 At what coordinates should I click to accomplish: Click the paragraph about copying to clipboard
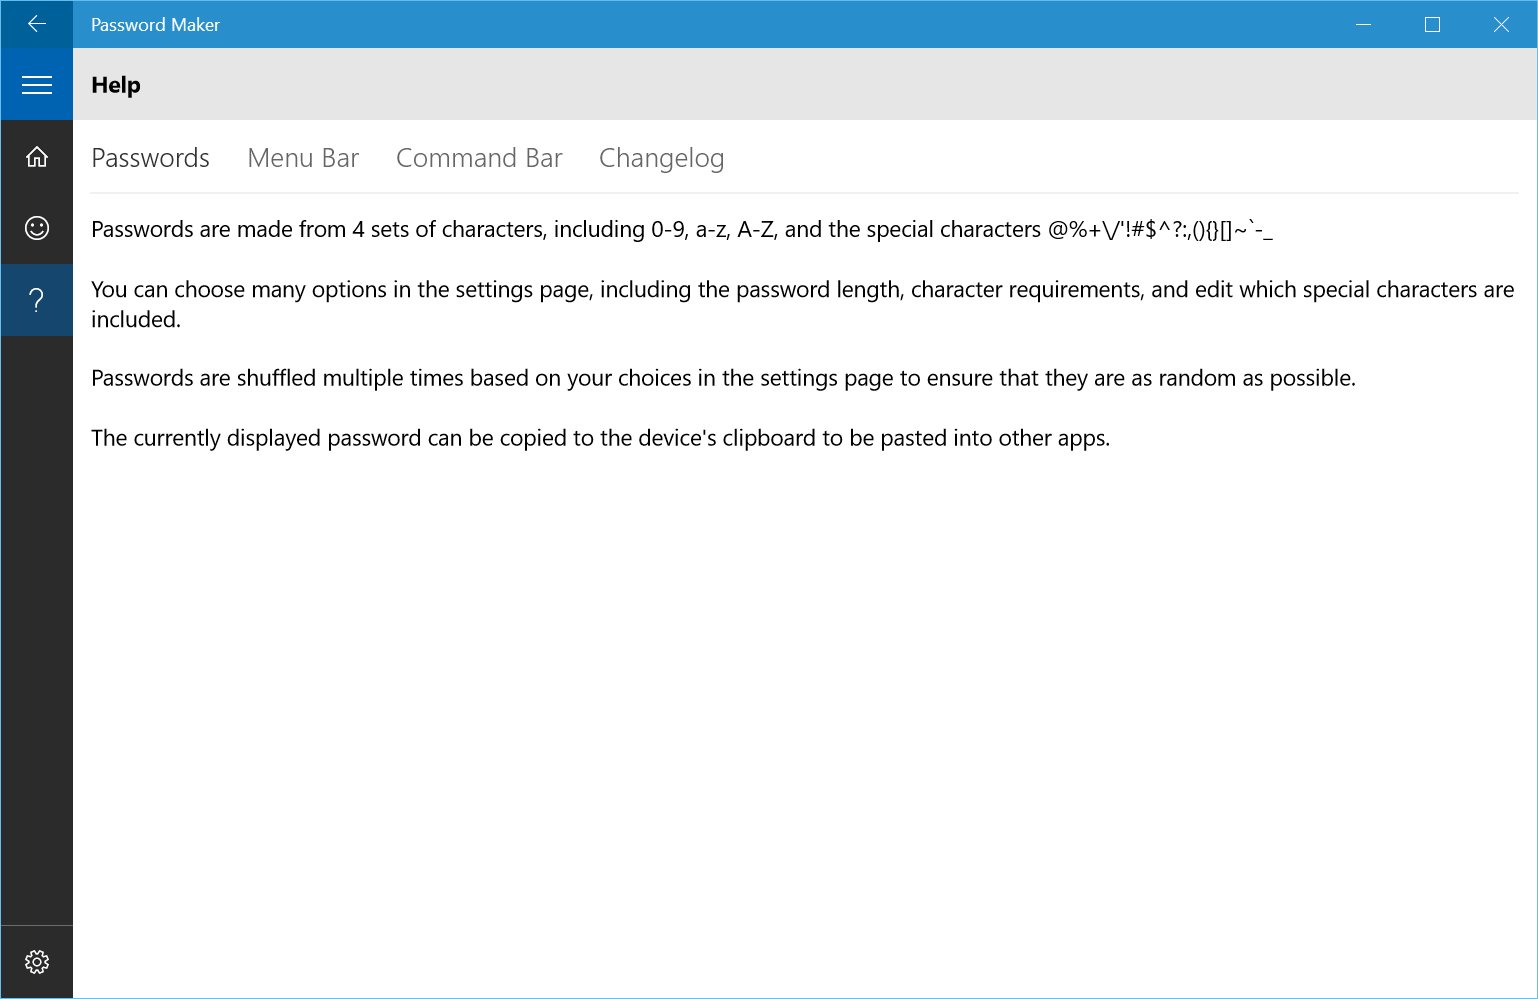[x=600, y=438]
